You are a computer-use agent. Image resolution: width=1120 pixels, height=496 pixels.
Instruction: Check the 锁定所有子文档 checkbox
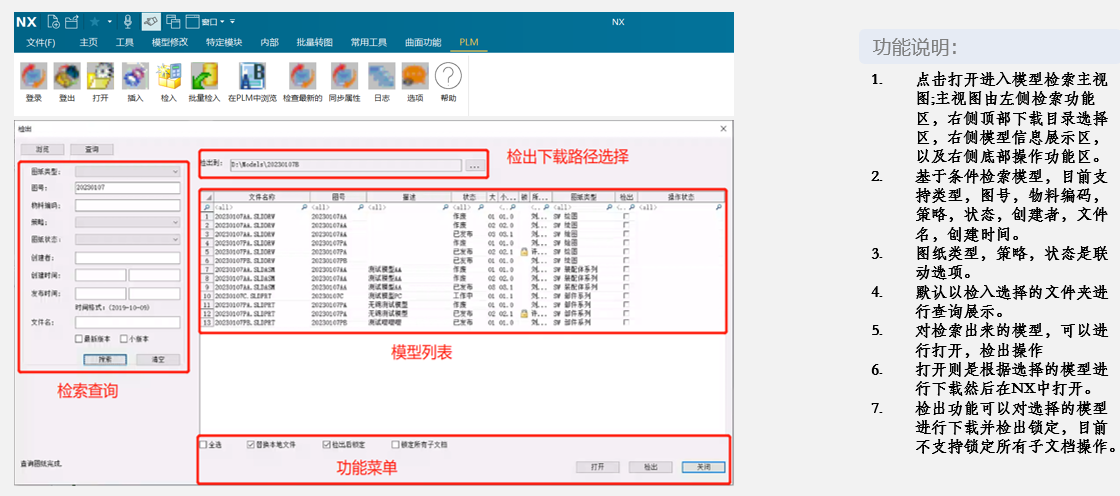[395, 445]
